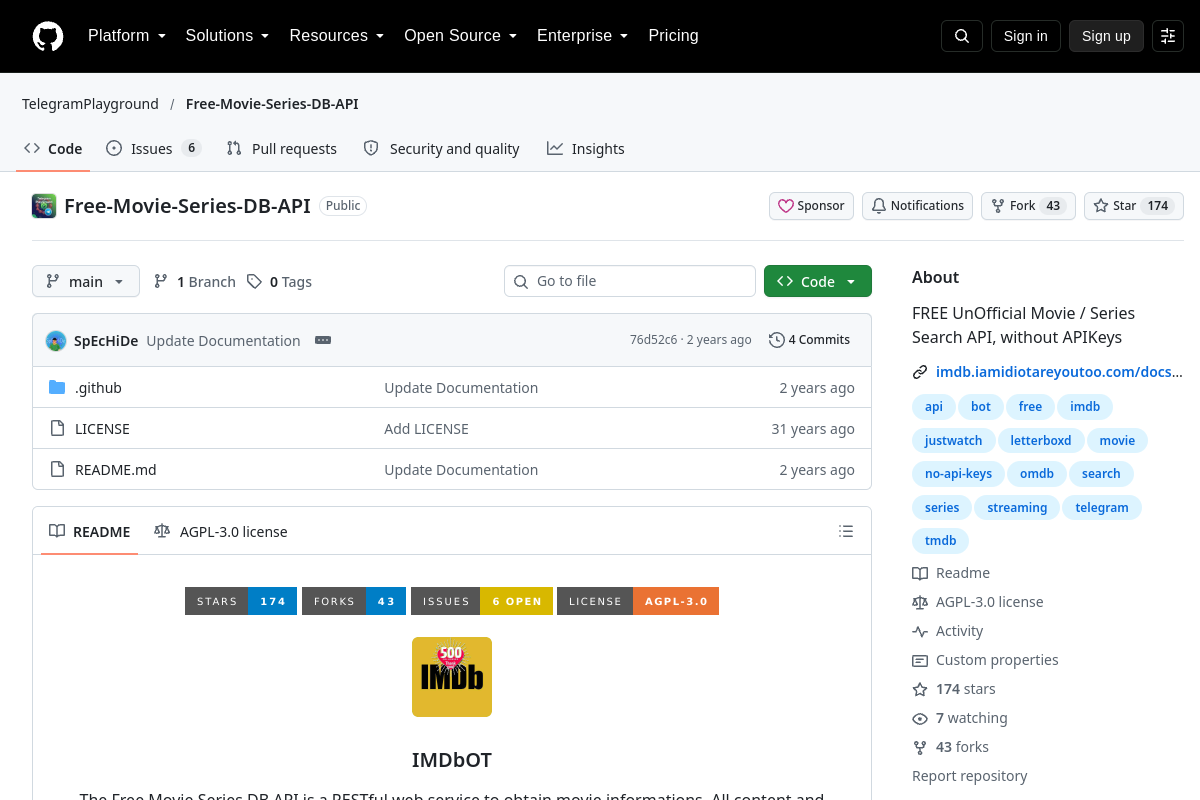Switch to the Issues tab

[x=154, y=149]
